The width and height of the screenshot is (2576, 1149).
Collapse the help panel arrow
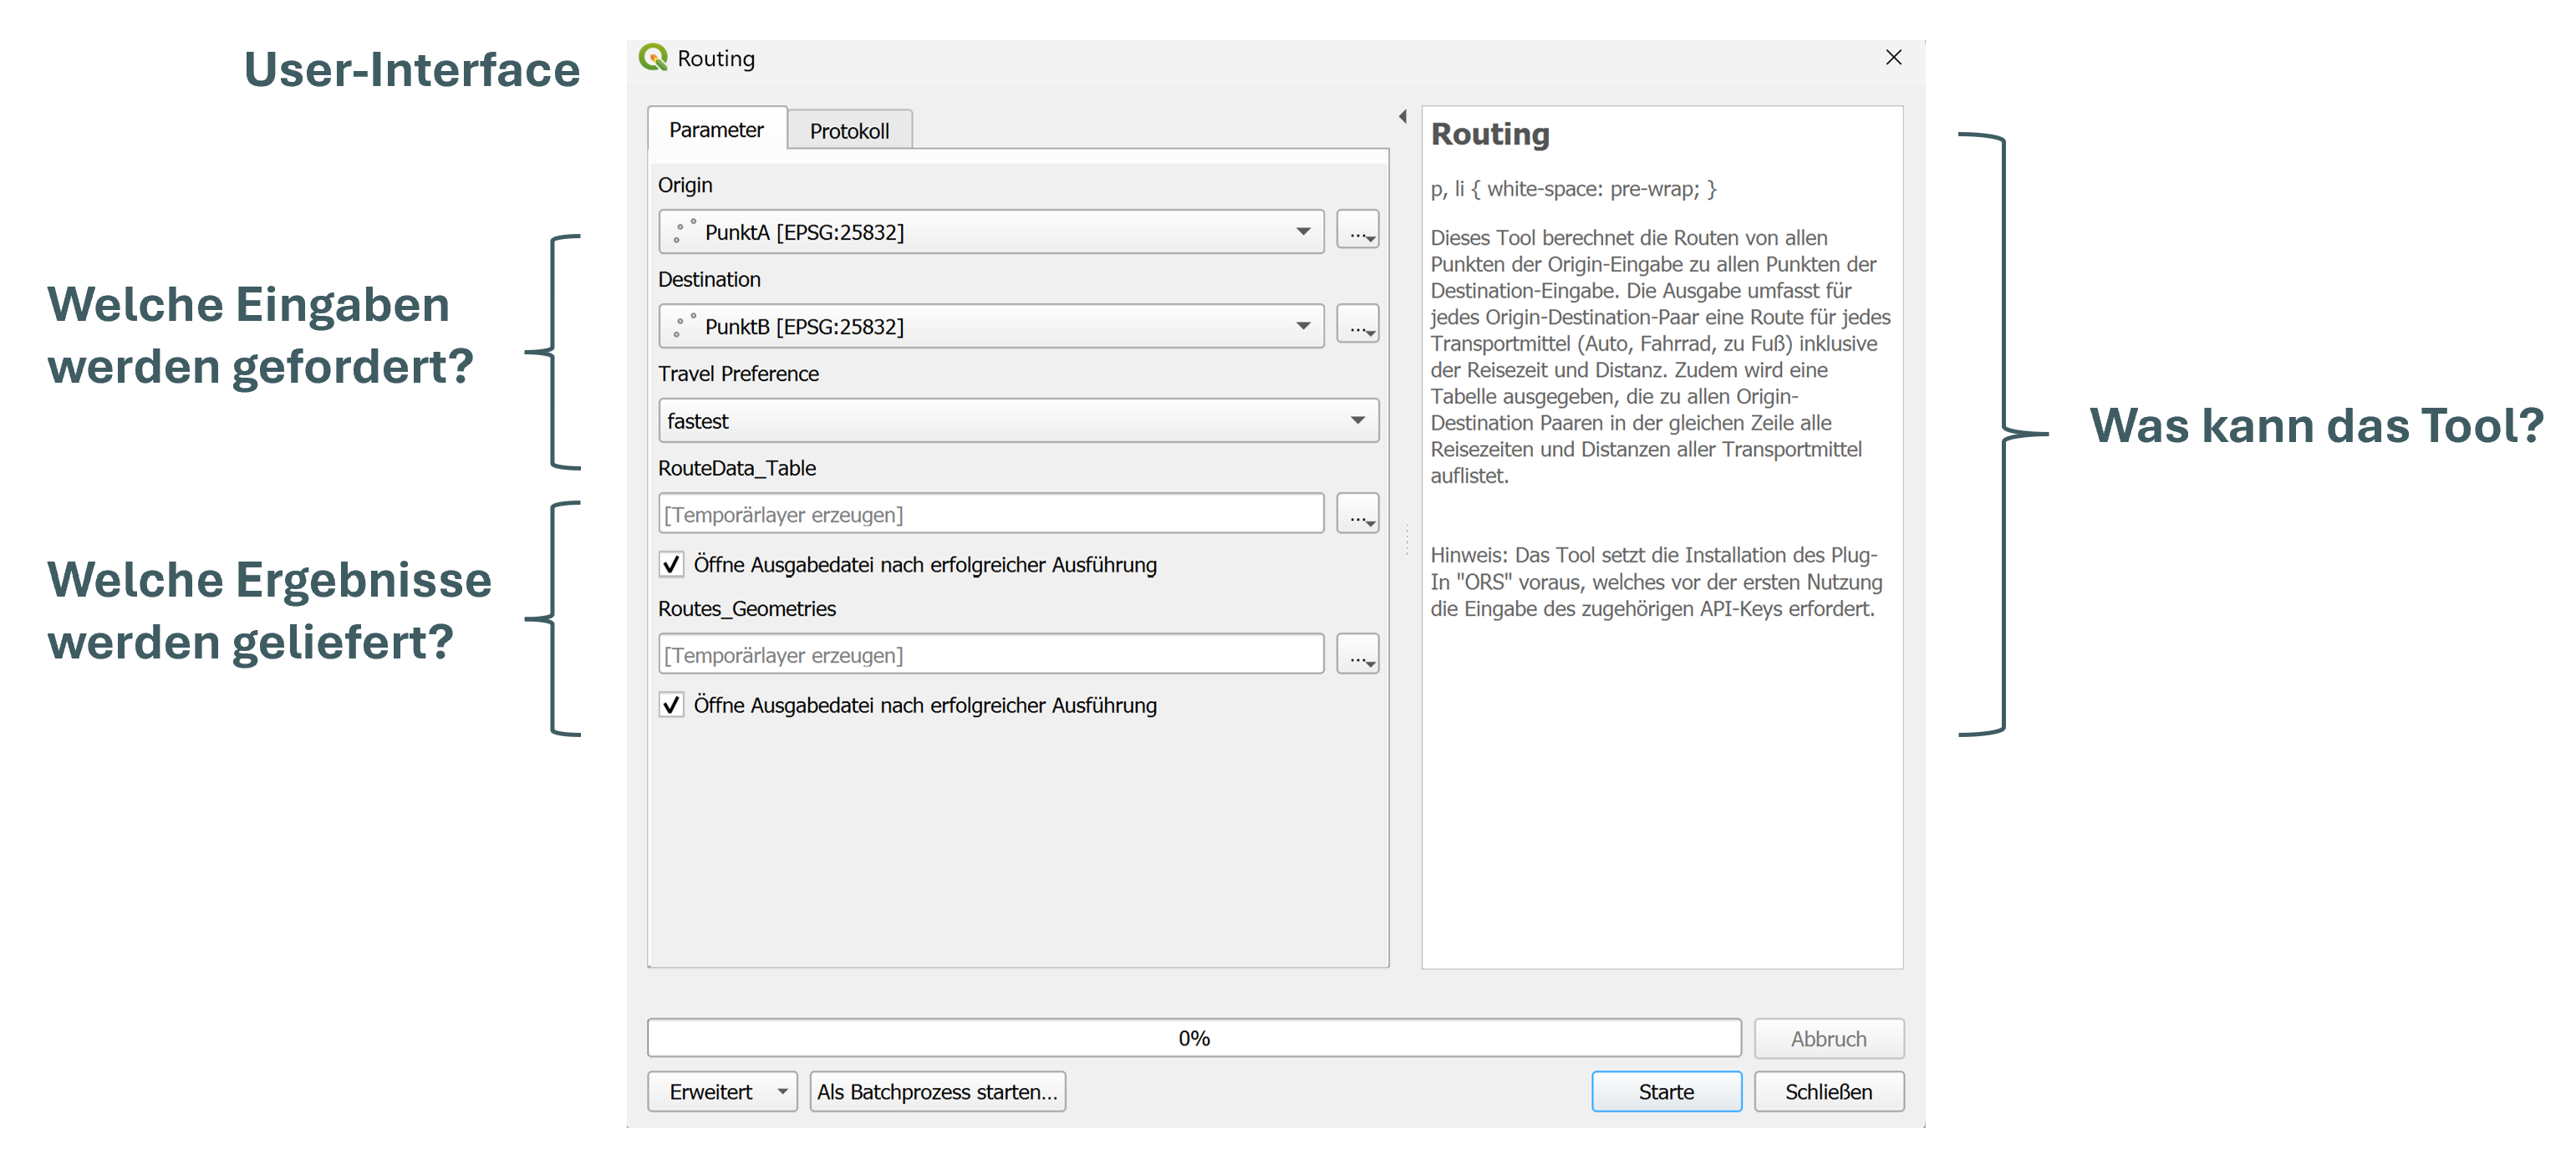point(1402,117)
